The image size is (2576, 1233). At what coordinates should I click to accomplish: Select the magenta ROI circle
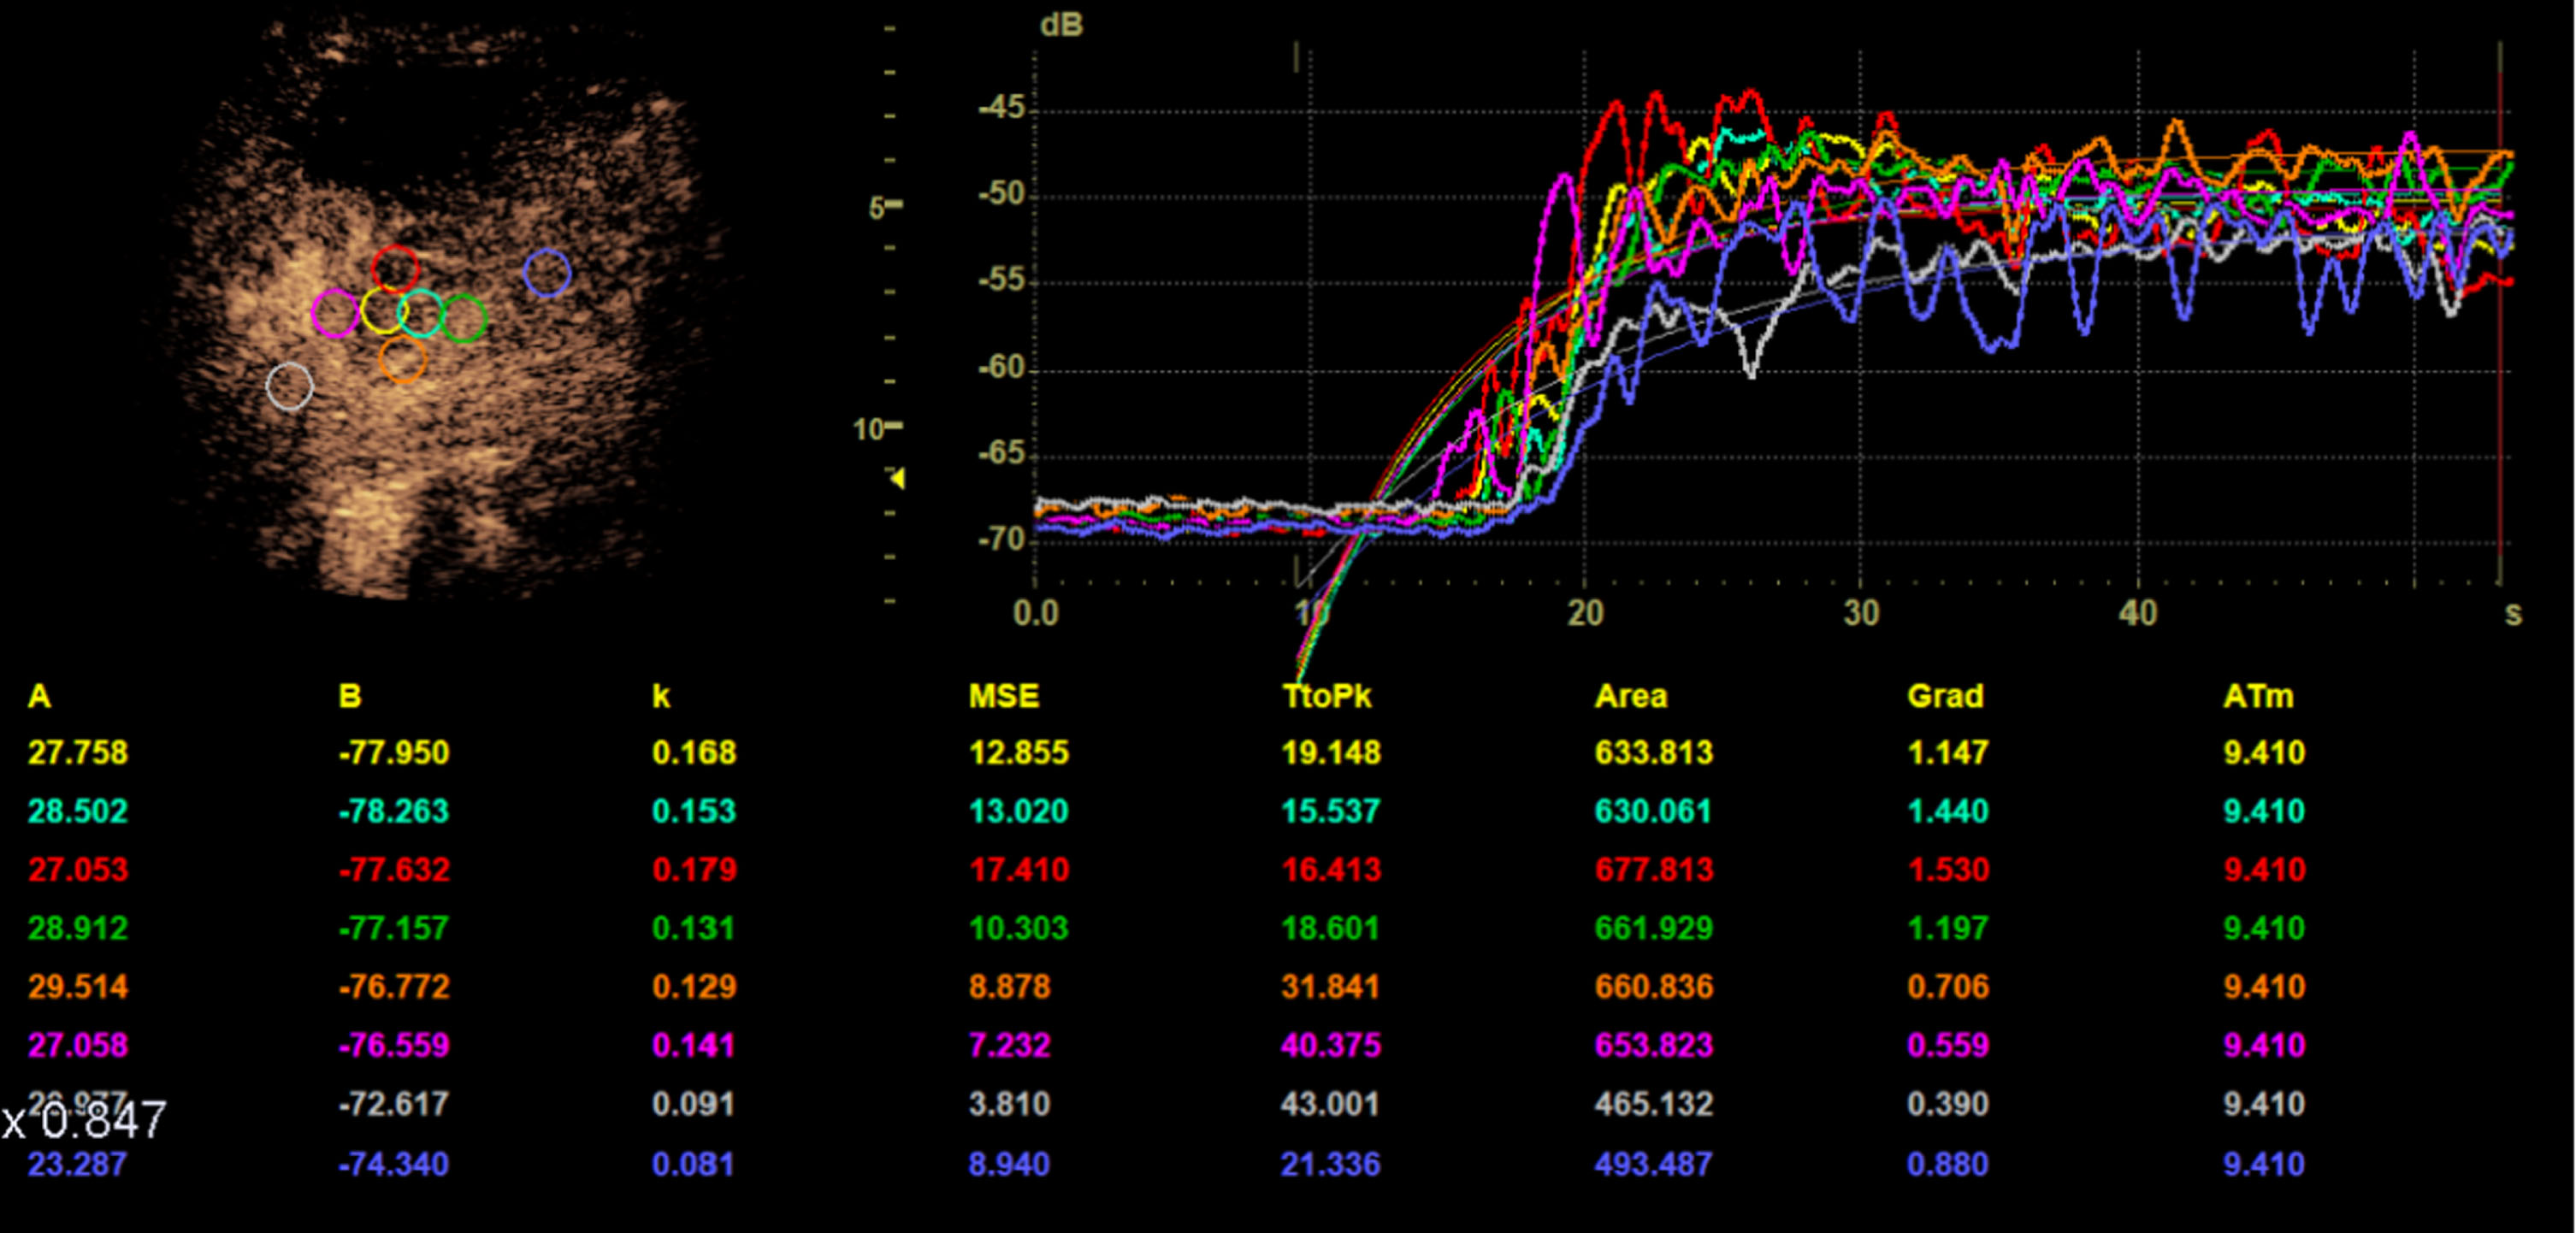coord(335,313)
